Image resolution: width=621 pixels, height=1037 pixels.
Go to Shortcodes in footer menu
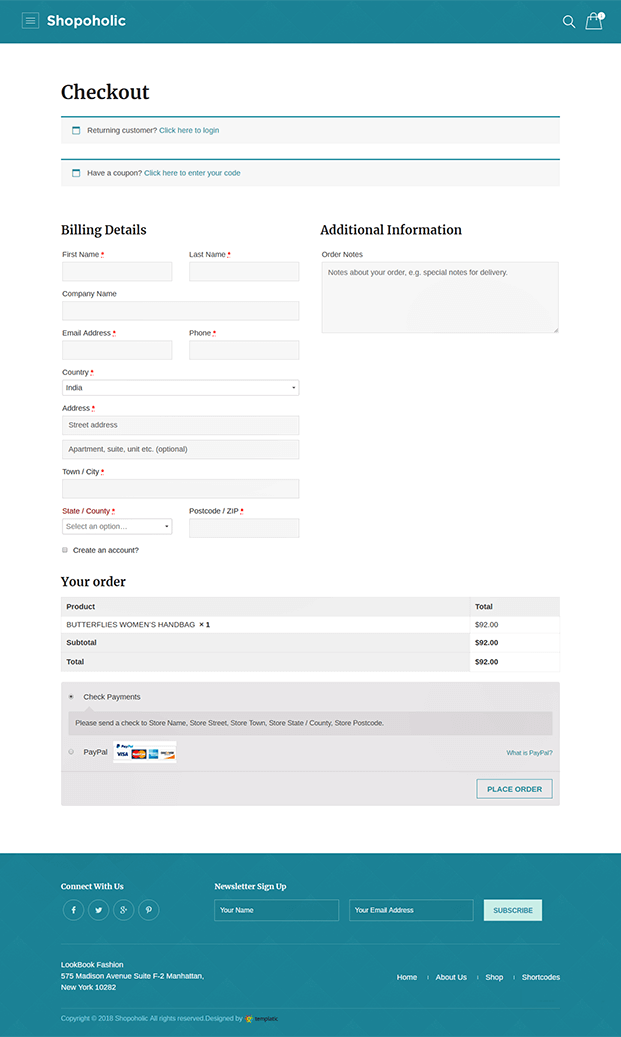click(x=540, y=977)
